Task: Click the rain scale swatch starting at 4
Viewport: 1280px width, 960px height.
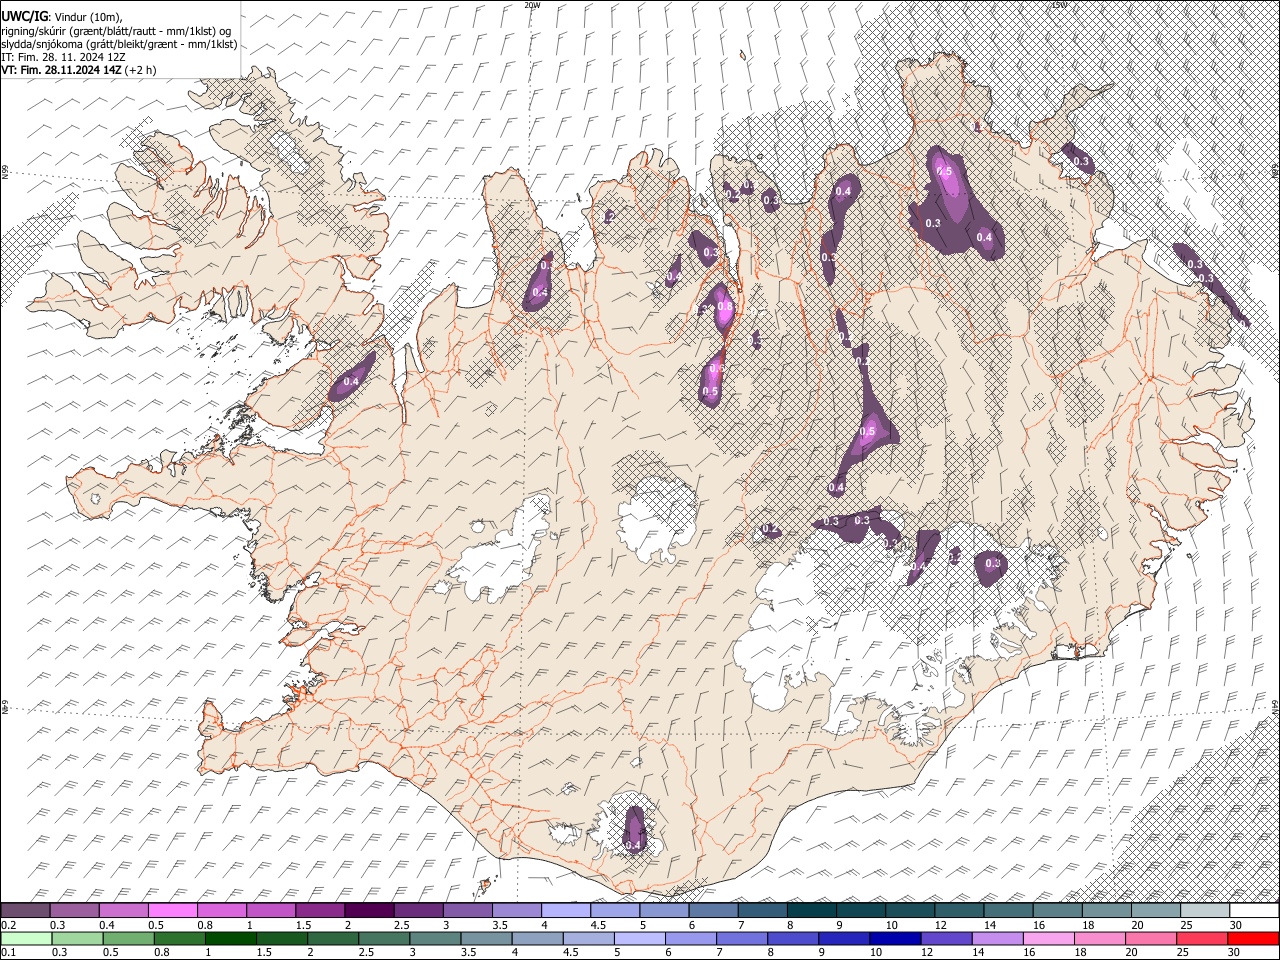Action: click(x=538, y=939)
